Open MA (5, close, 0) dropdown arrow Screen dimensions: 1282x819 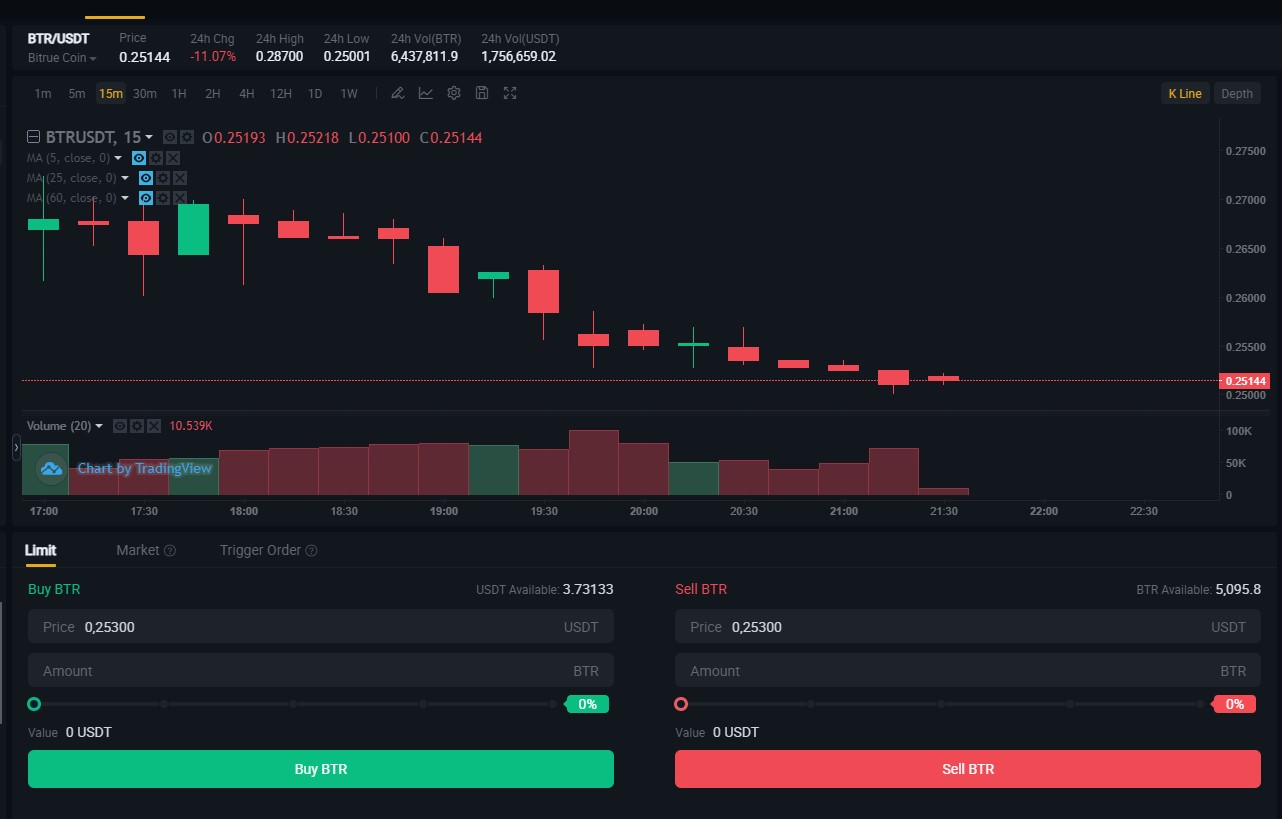[x=118, y=158]
